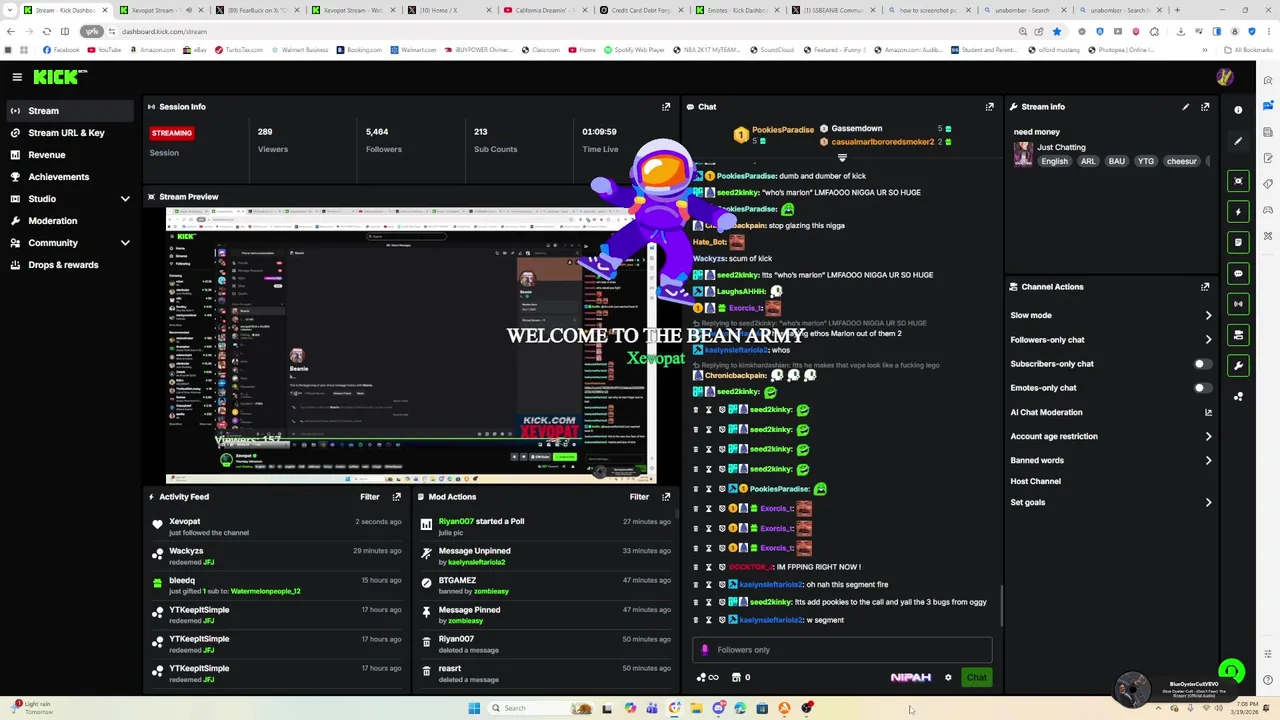
Task: Pop out the Activity Feed panel
Action: click(x=397, y=497)
